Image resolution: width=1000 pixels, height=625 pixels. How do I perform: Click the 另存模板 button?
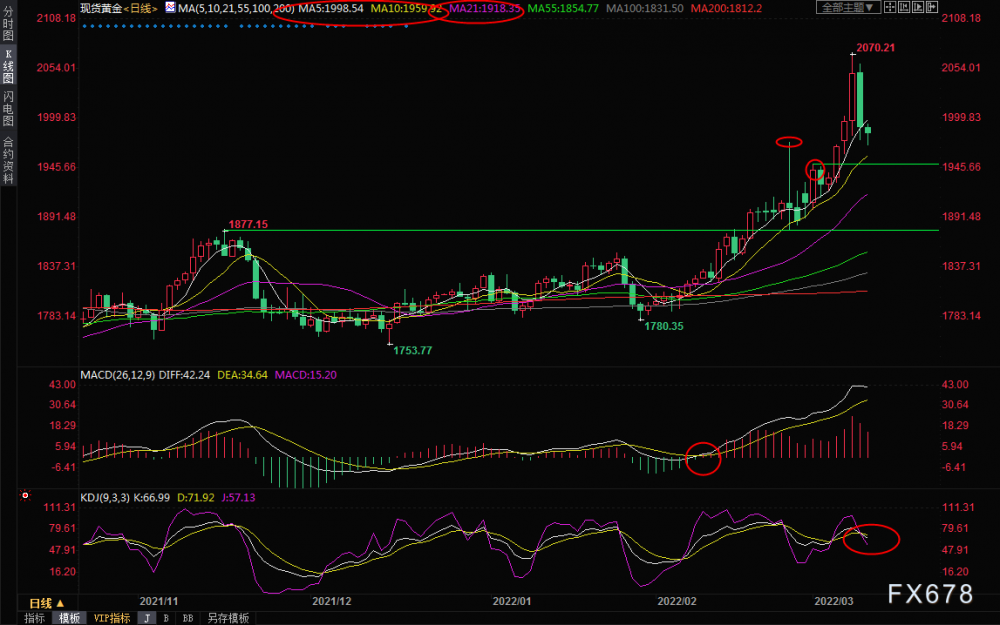coord(228,618)
